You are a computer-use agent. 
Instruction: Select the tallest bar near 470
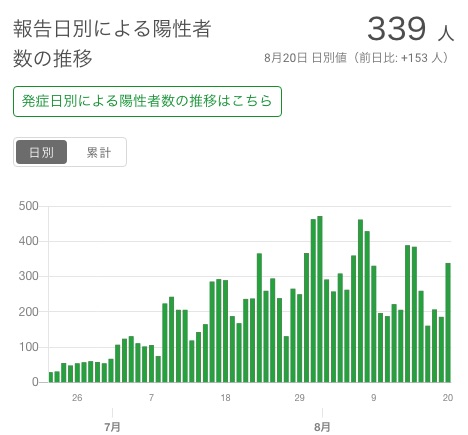tap(320, 299)
